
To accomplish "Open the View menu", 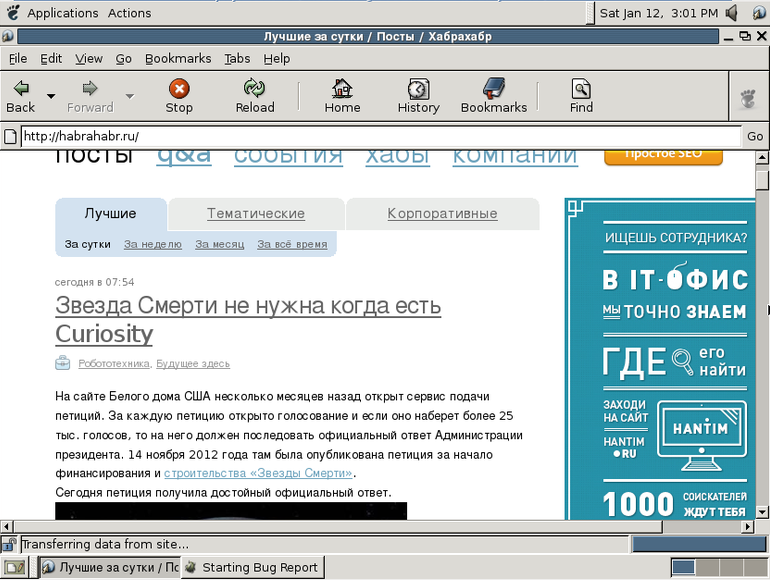I will [x=89, y=58].
